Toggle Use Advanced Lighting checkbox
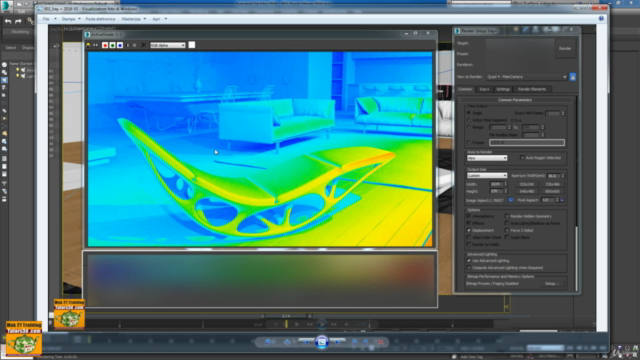 469,260
